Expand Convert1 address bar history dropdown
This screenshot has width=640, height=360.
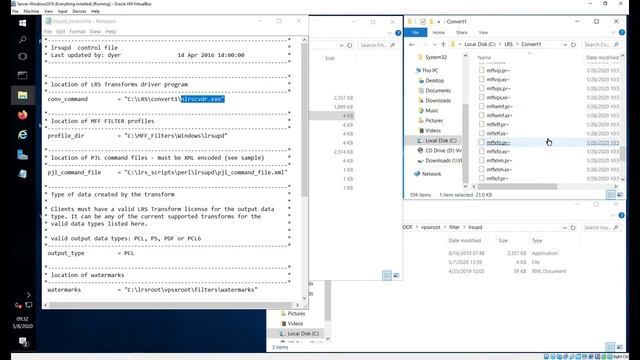[565, 44]
